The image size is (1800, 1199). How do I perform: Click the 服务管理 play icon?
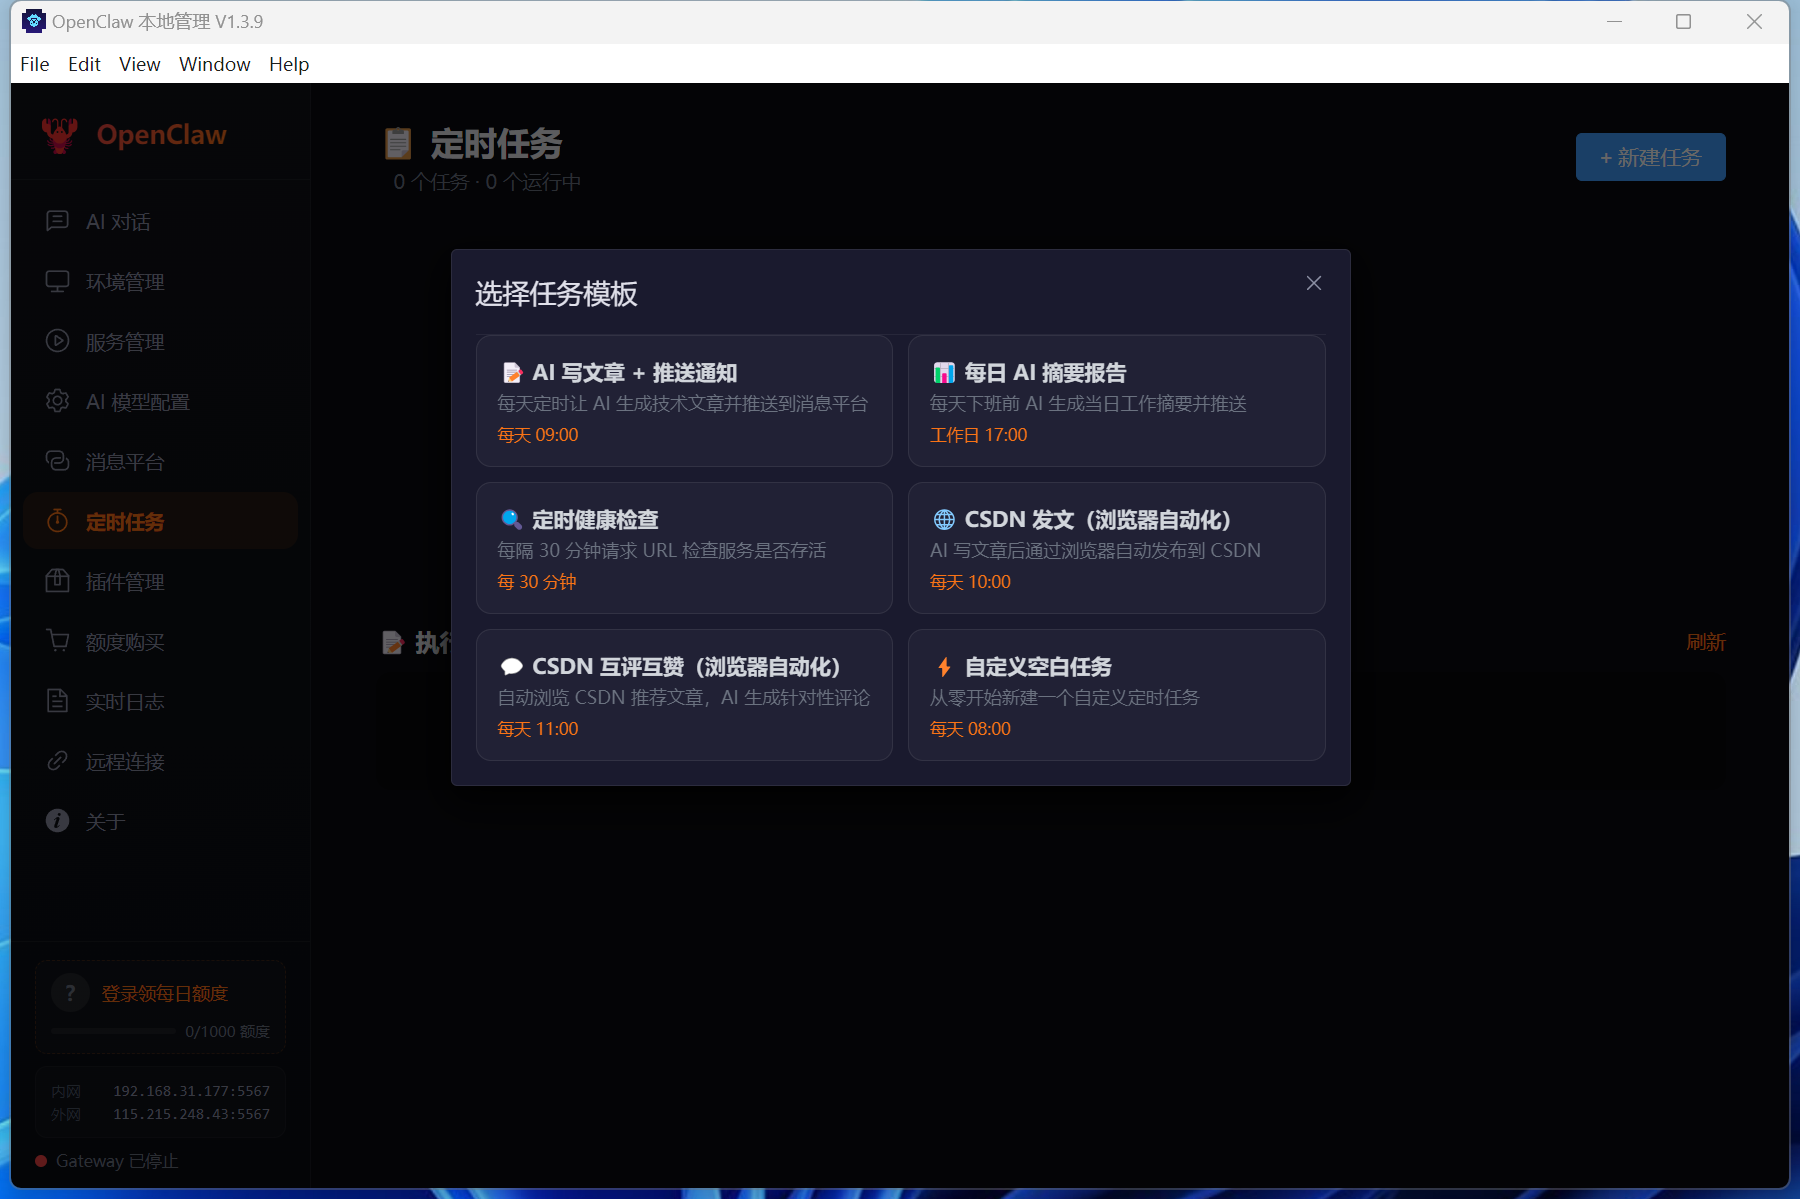pyautogui.click(x=58, y=341)
